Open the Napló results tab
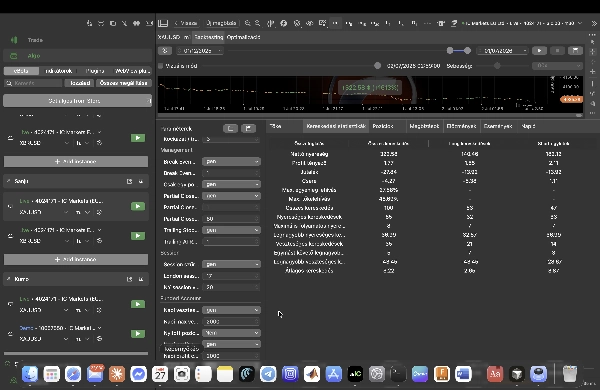600x390 pixels. [x=528, y=126]
